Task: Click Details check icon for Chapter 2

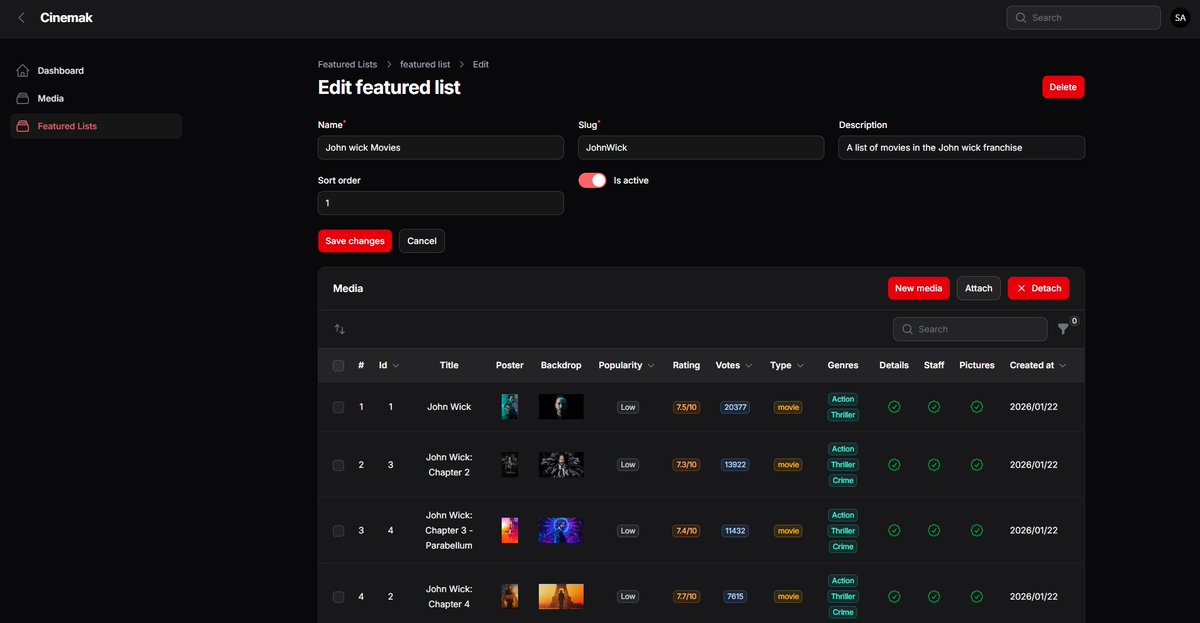Action: point(894,465)
